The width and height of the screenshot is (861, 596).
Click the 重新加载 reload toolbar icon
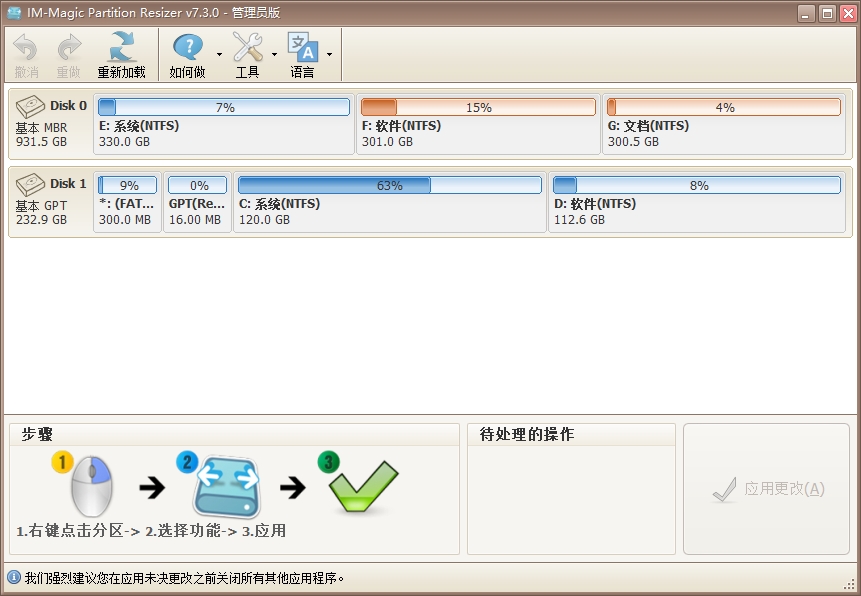coord(121,46)
